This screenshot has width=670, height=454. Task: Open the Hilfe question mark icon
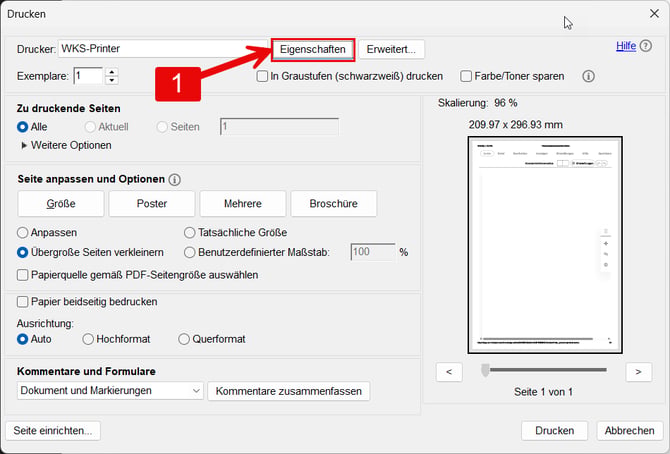click(646, 46)
